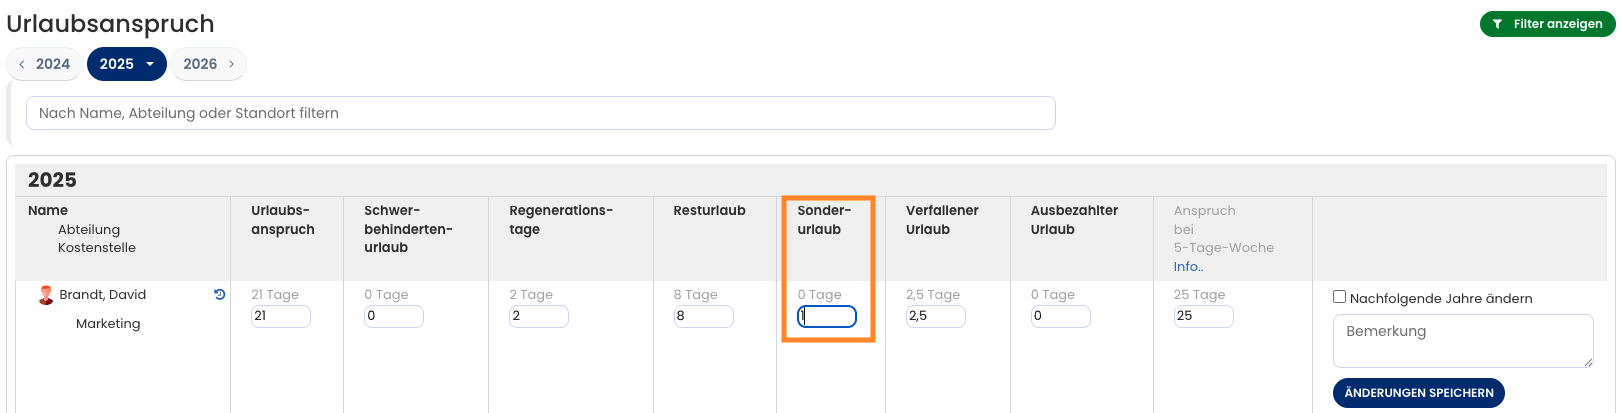Click the Schwerbehindertenurlaub input field
The image size is (1623, 413).
(393, 316)
